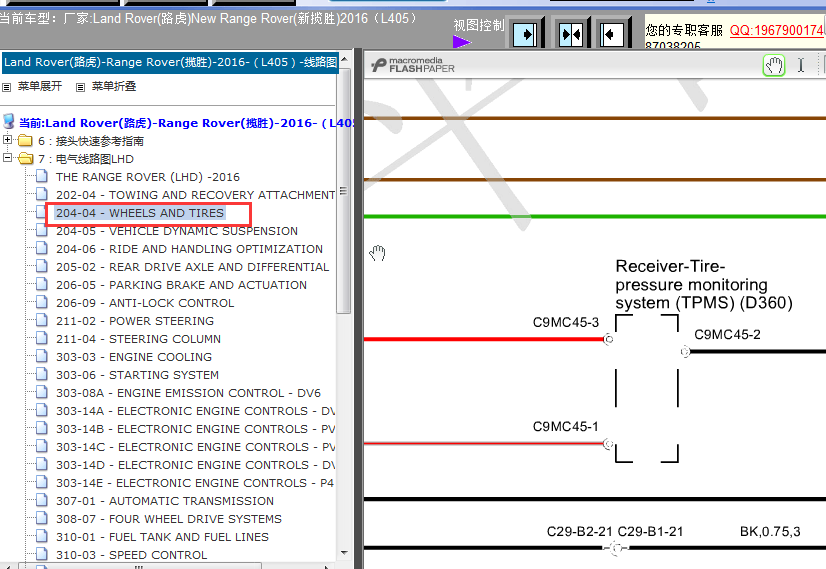Select 204-04 - WHEELS AND TIRES
The width and height of the screenshot is (826, 569).
tap(140, 213)
